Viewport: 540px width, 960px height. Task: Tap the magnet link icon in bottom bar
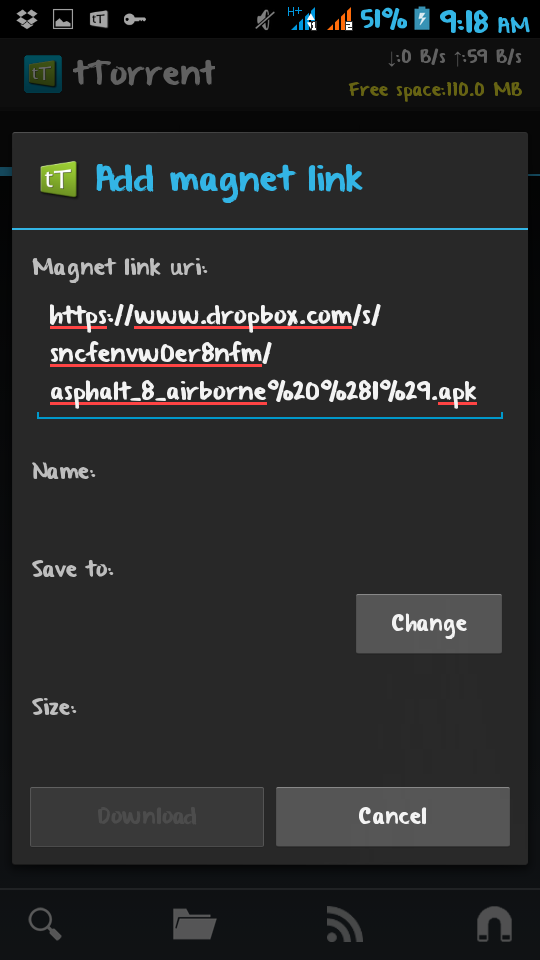point(495,924)
